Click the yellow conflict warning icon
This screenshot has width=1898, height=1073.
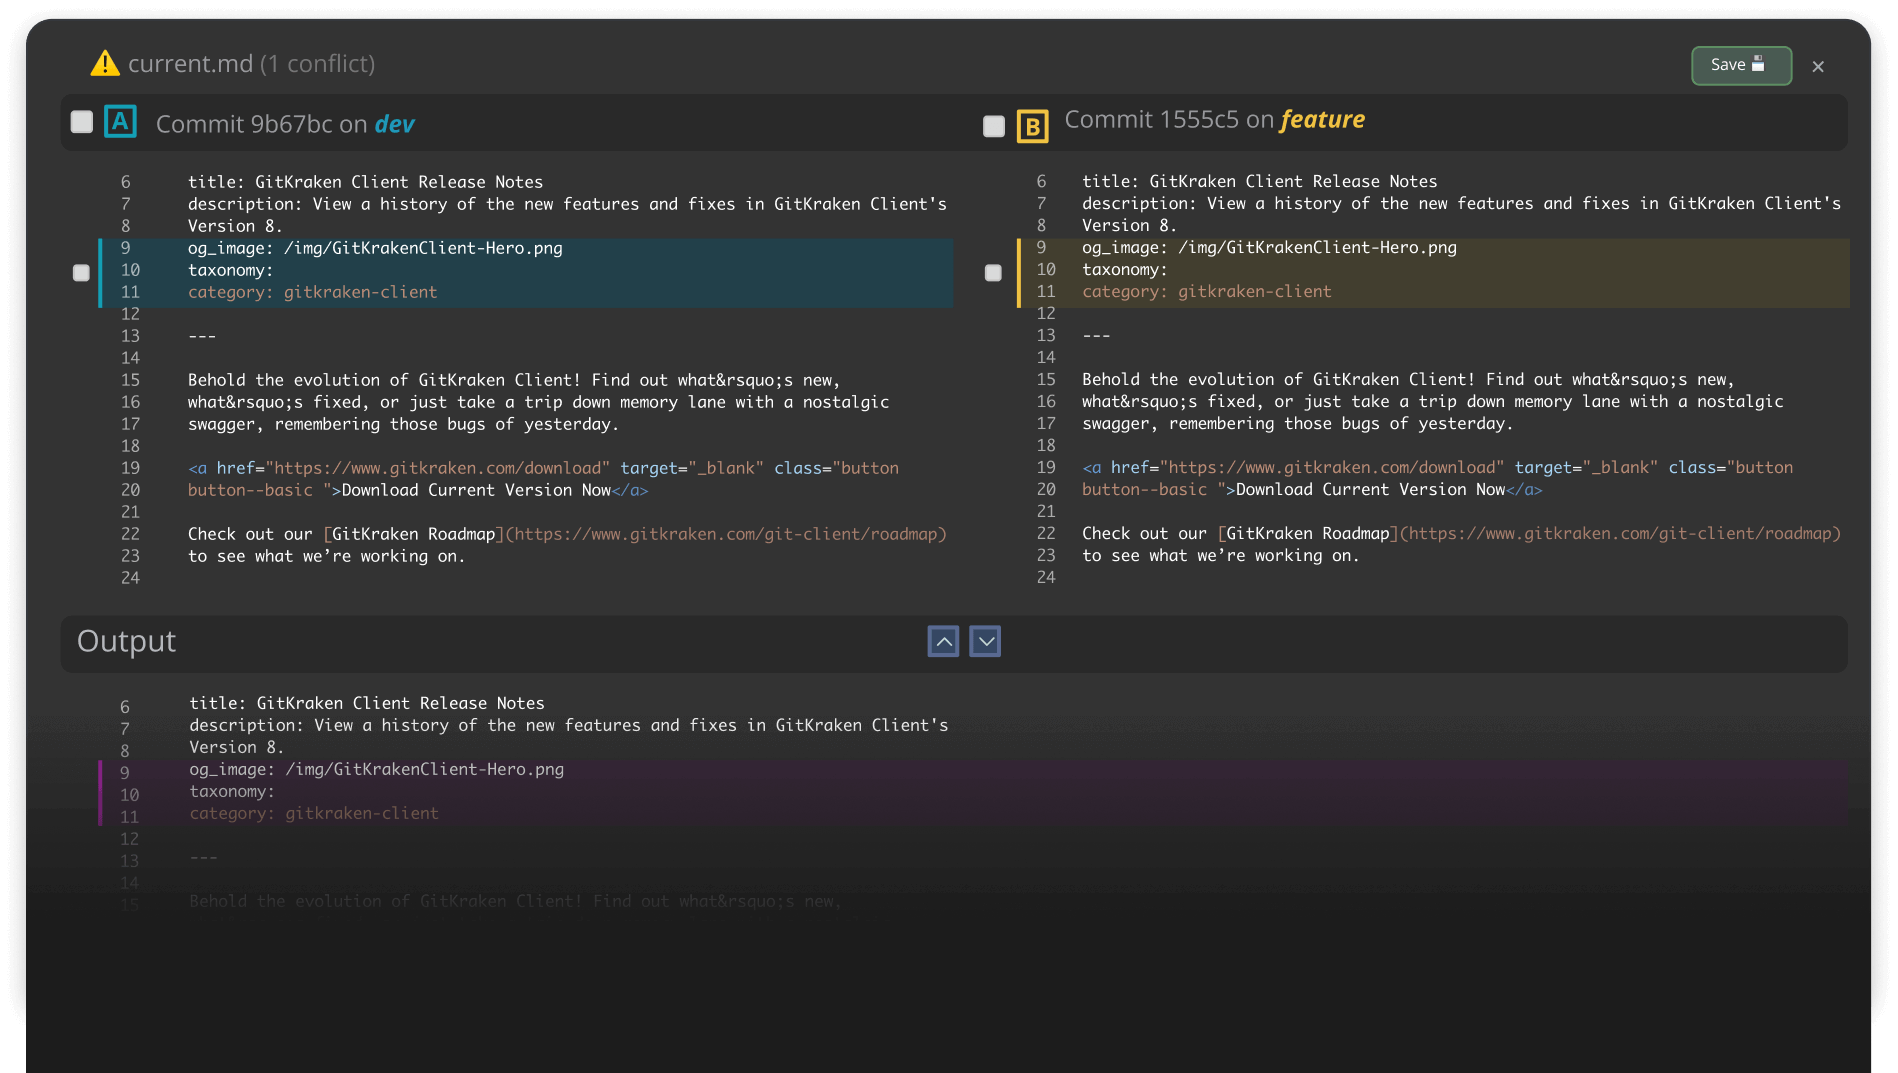[x=105, y=64]
